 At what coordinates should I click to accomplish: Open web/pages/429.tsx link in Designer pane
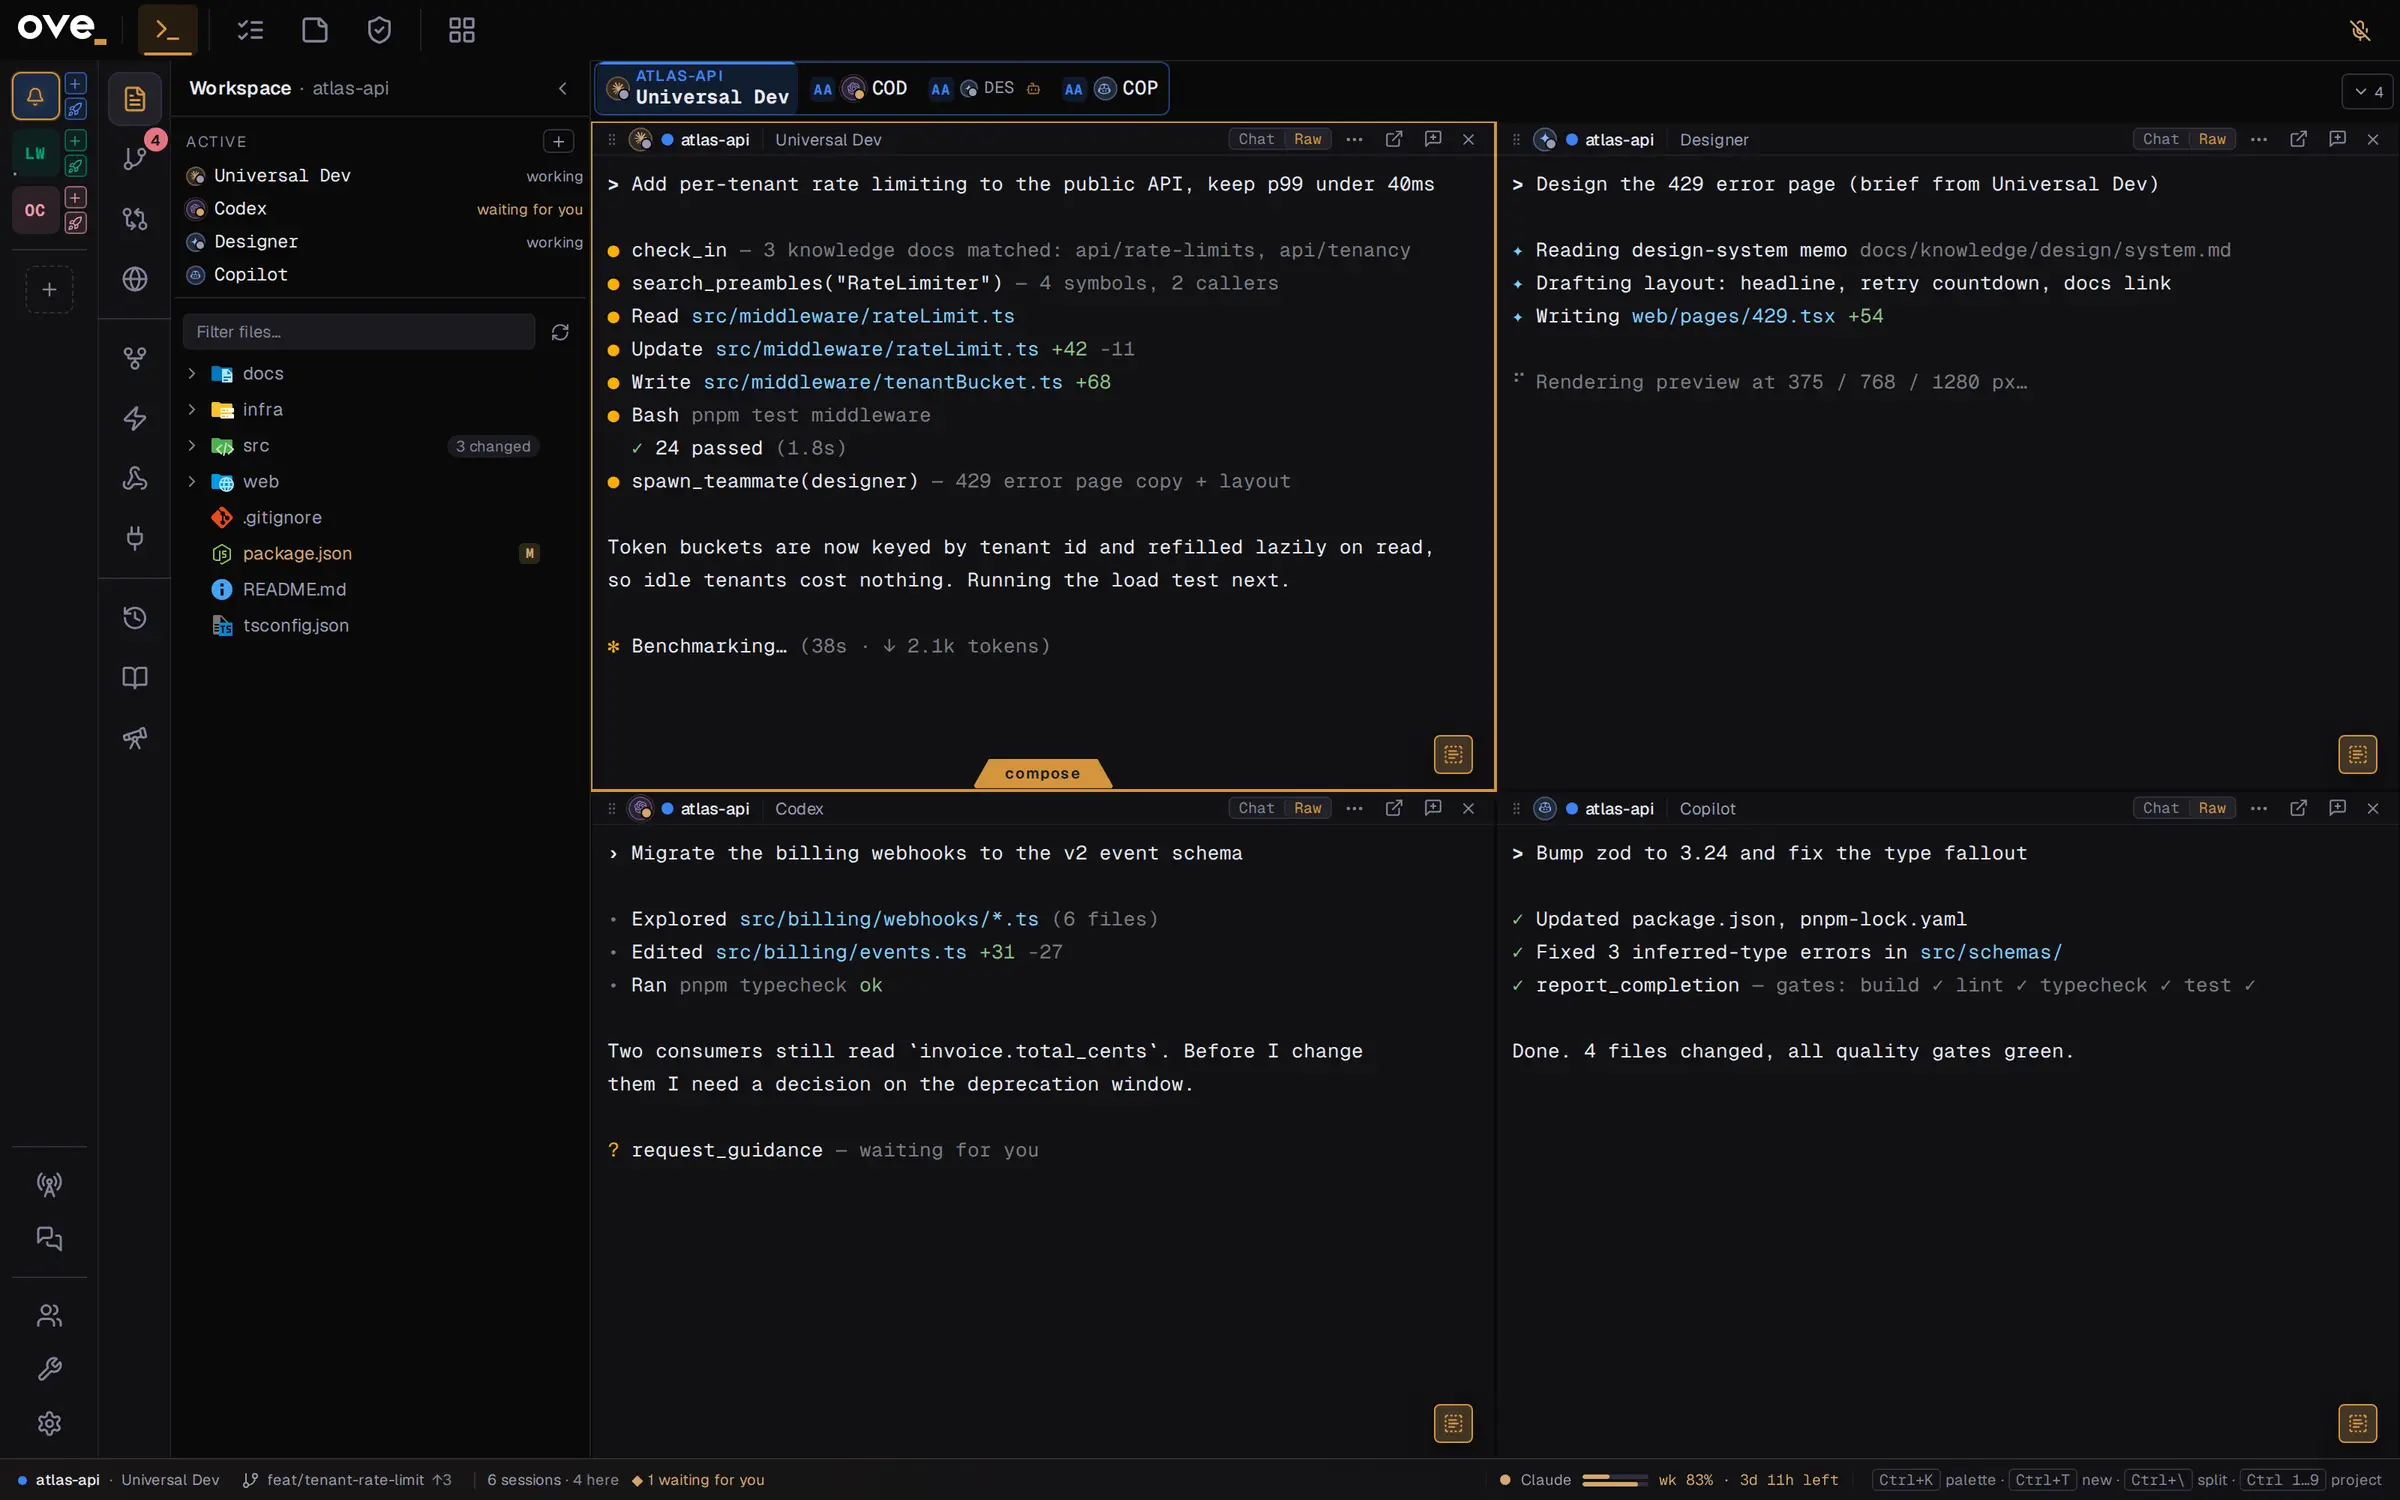tap(1733, 316)
